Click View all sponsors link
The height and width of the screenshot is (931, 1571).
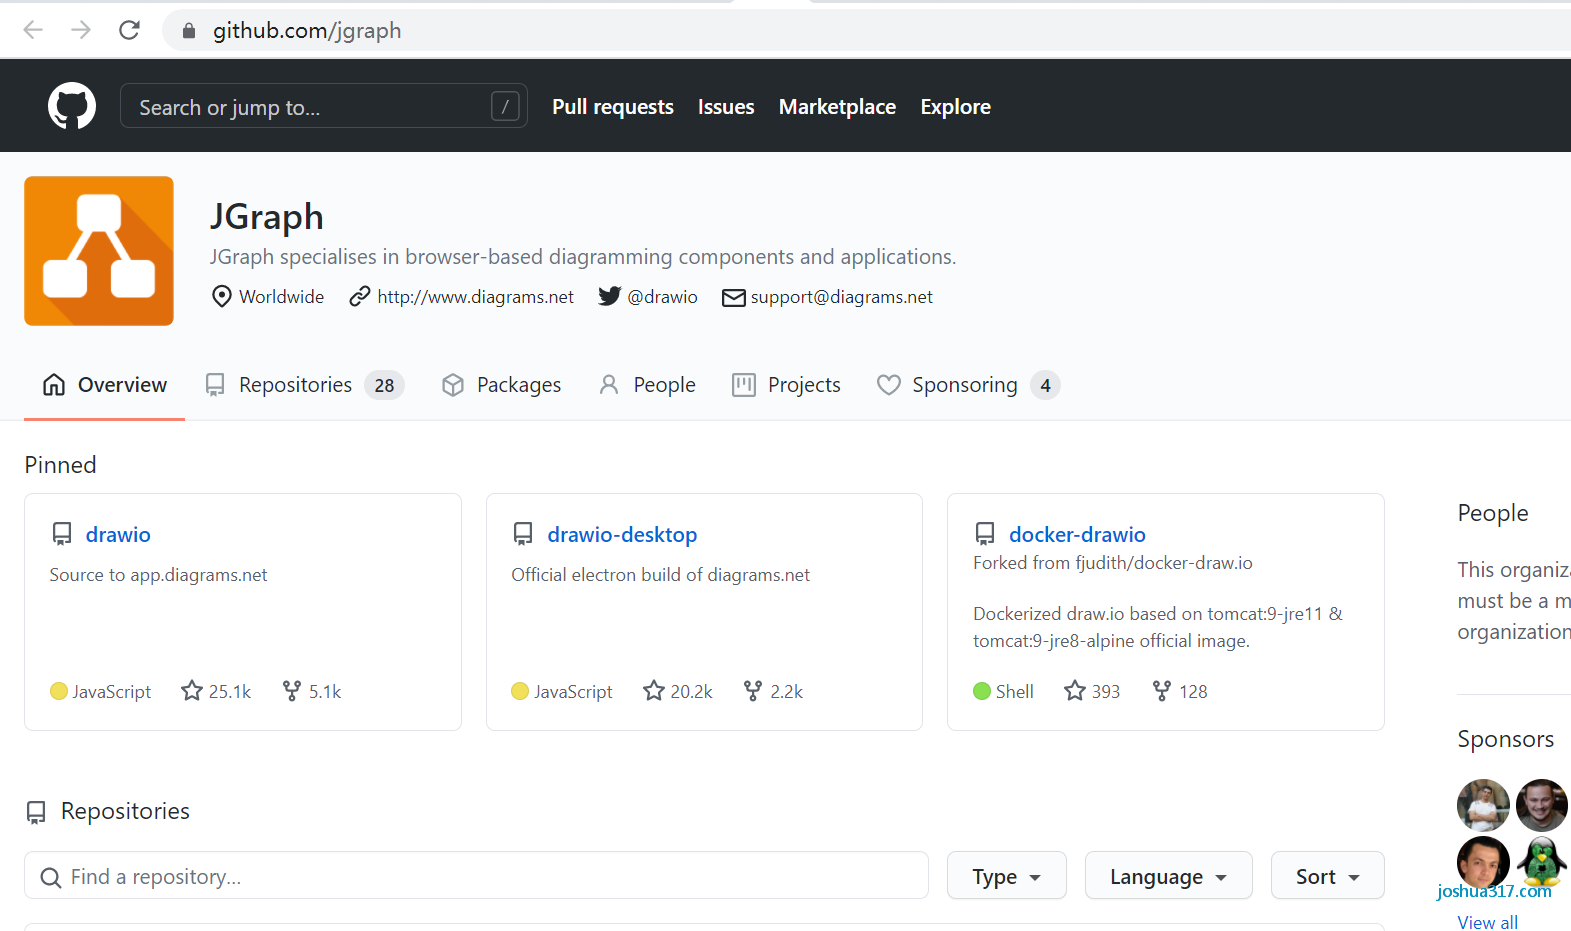click(1487, 922)
